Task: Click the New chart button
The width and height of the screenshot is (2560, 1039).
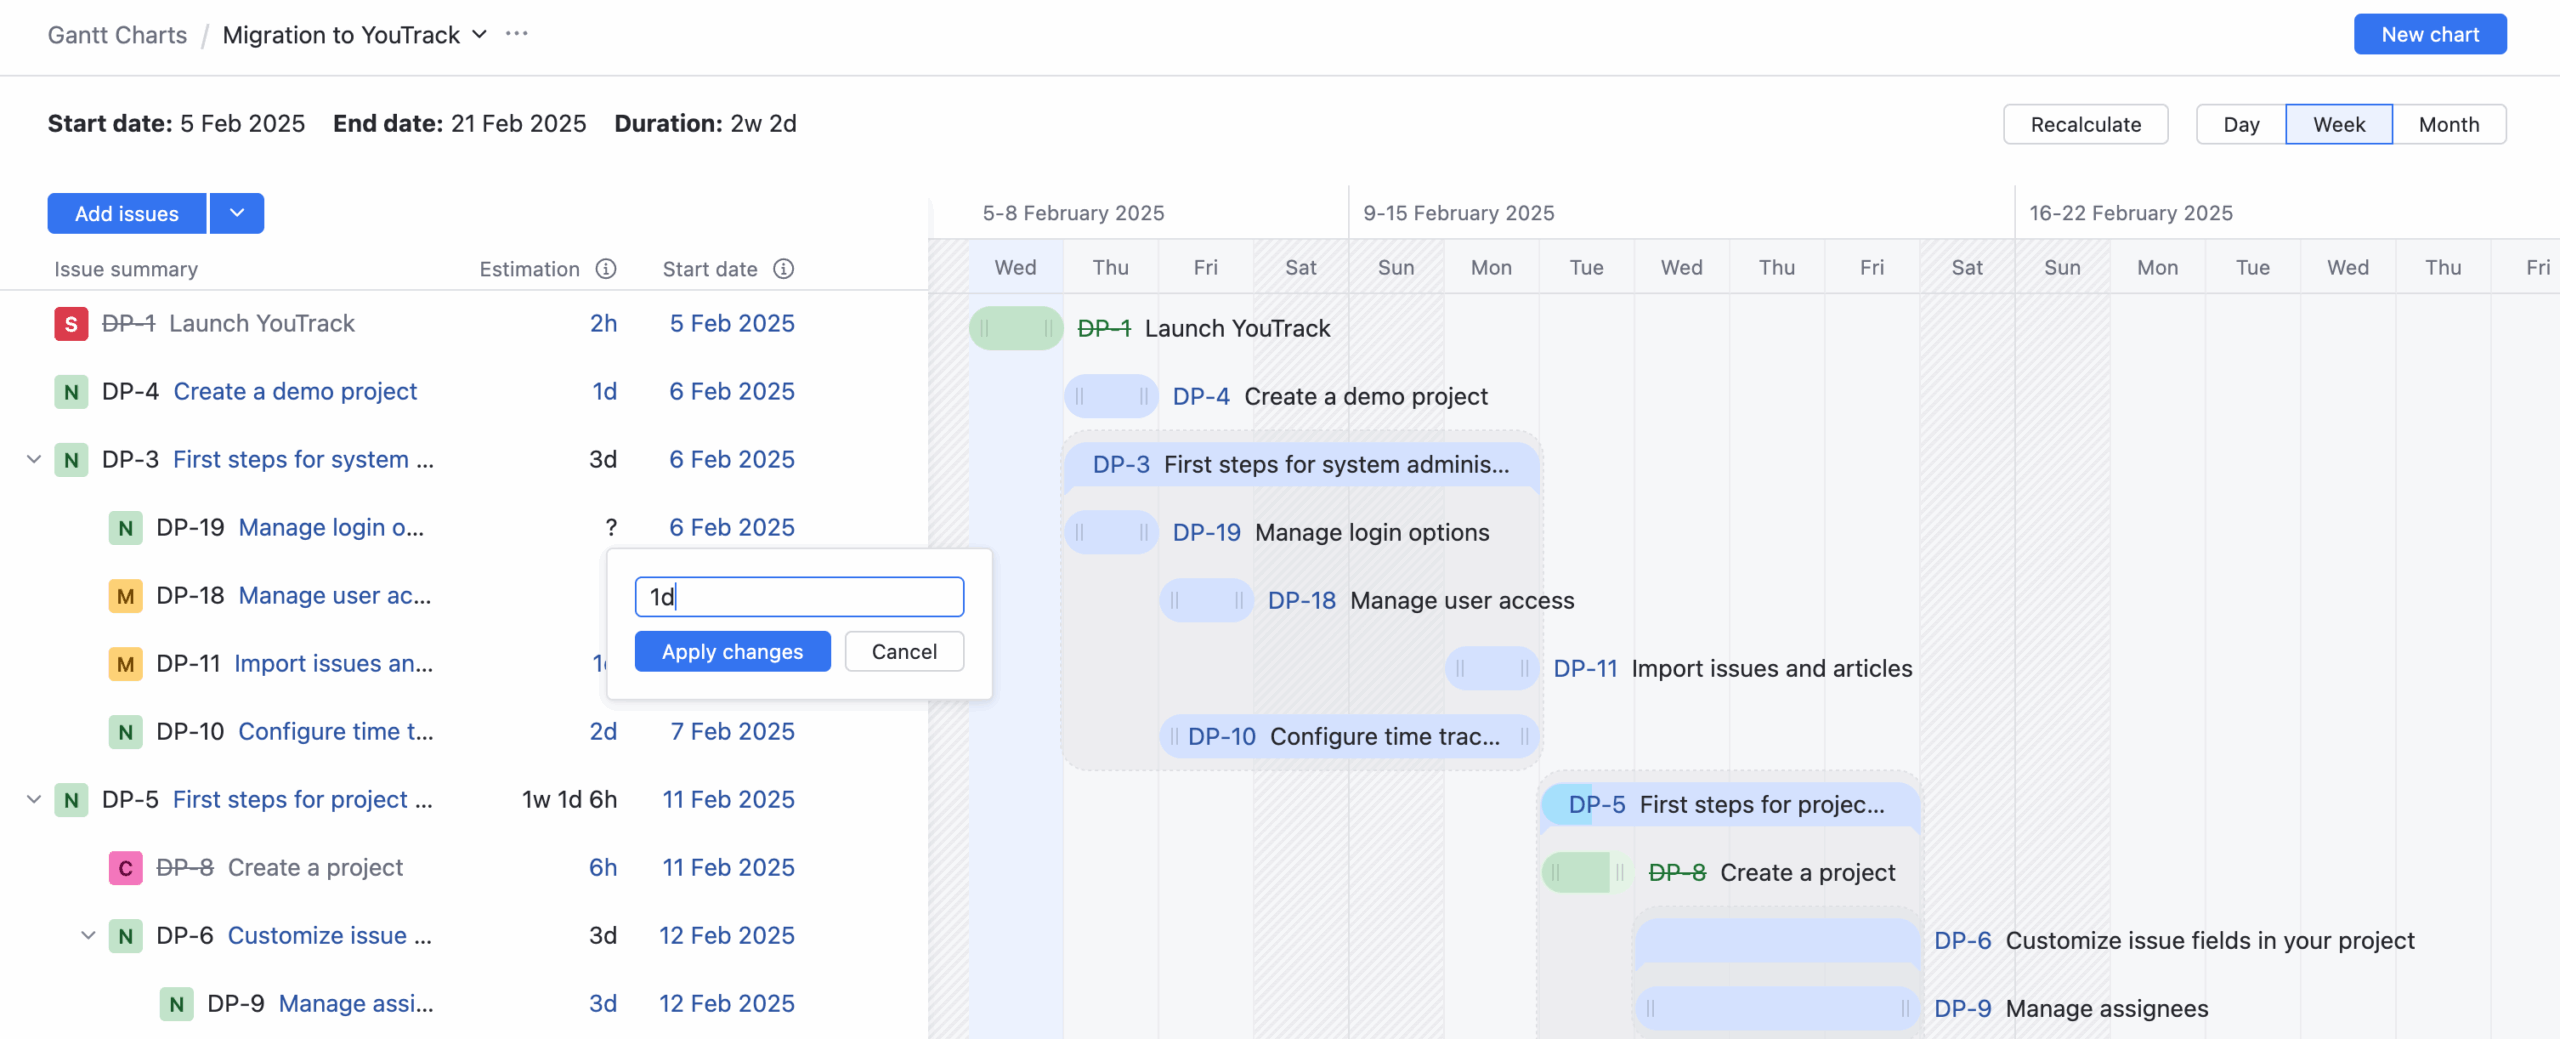Action: 2430,33
